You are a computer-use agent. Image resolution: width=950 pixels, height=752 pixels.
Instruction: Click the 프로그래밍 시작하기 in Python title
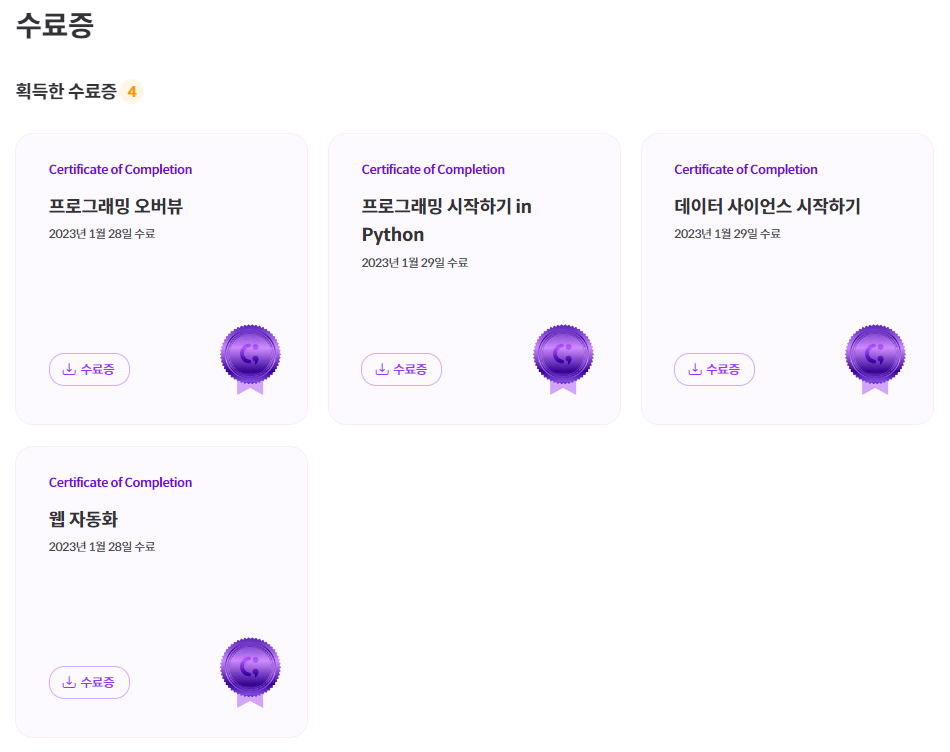click(447, 220)
